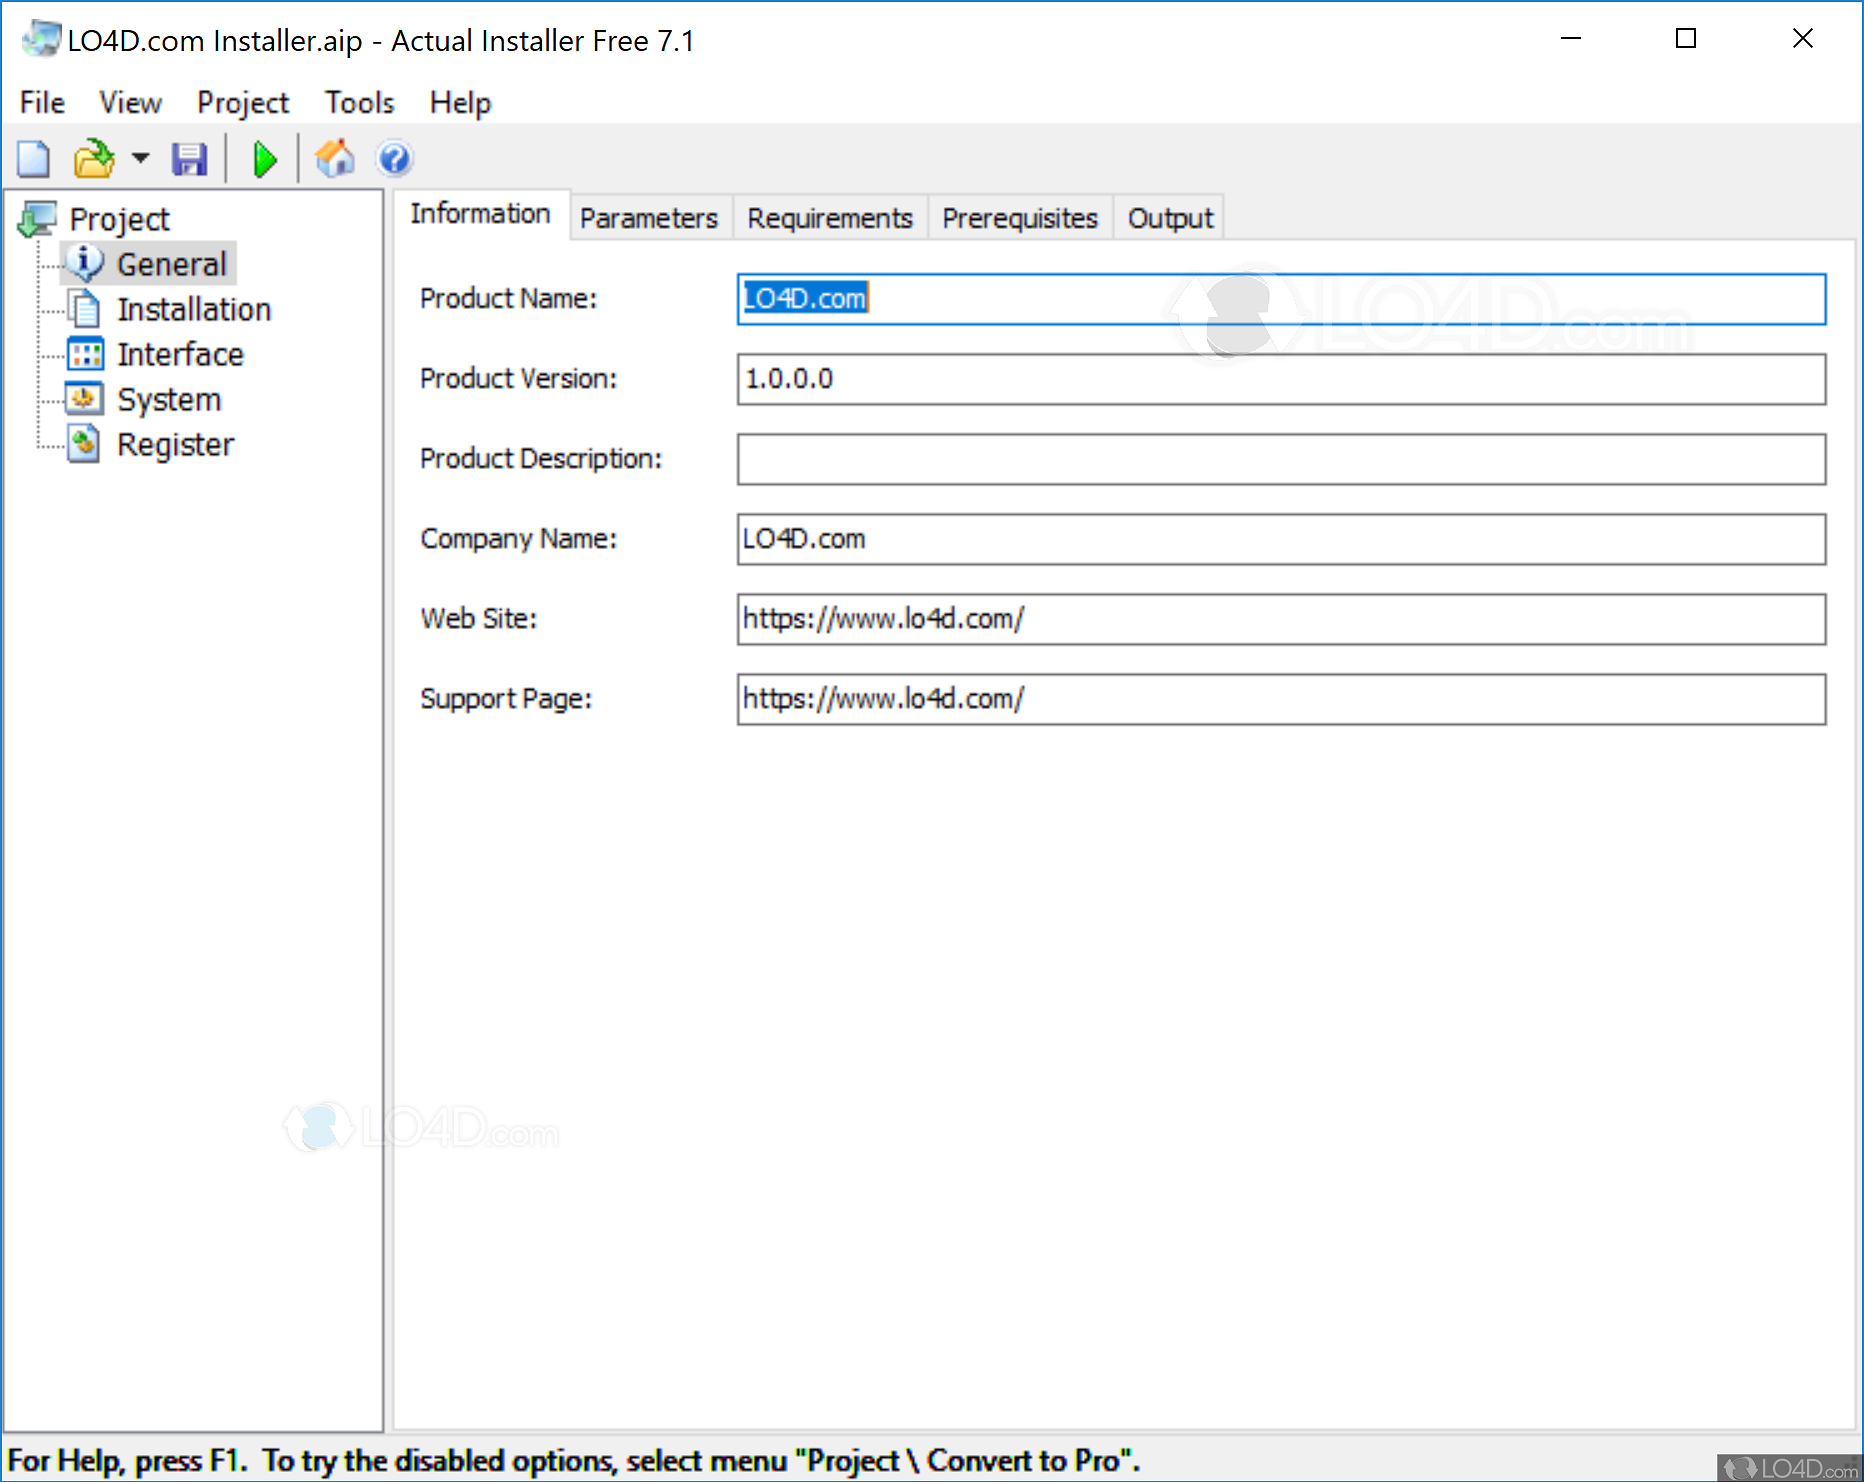Image resolution: width=1864 pixels, height=1482 pixels.
Task: Open the Register section in tree
Action: (175, 444)
